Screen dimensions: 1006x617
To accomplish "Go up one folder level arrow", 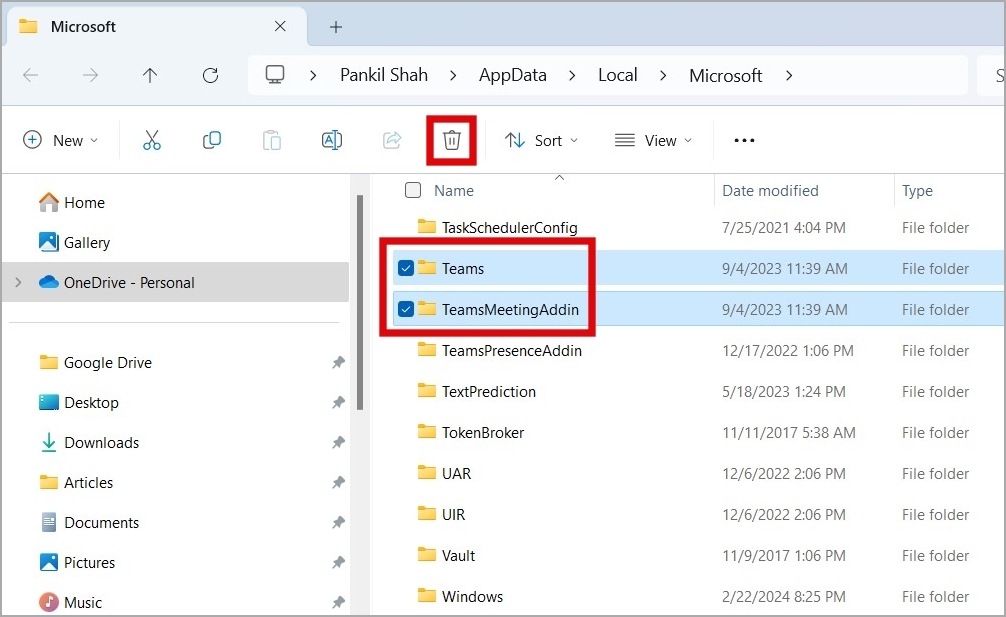I will (149, 76).
